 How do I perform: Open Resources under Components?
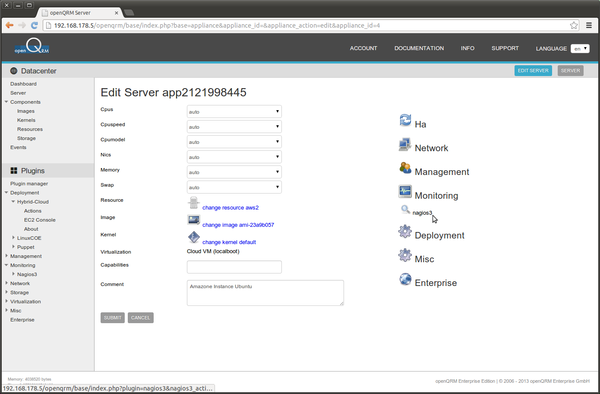coord(30,129)
